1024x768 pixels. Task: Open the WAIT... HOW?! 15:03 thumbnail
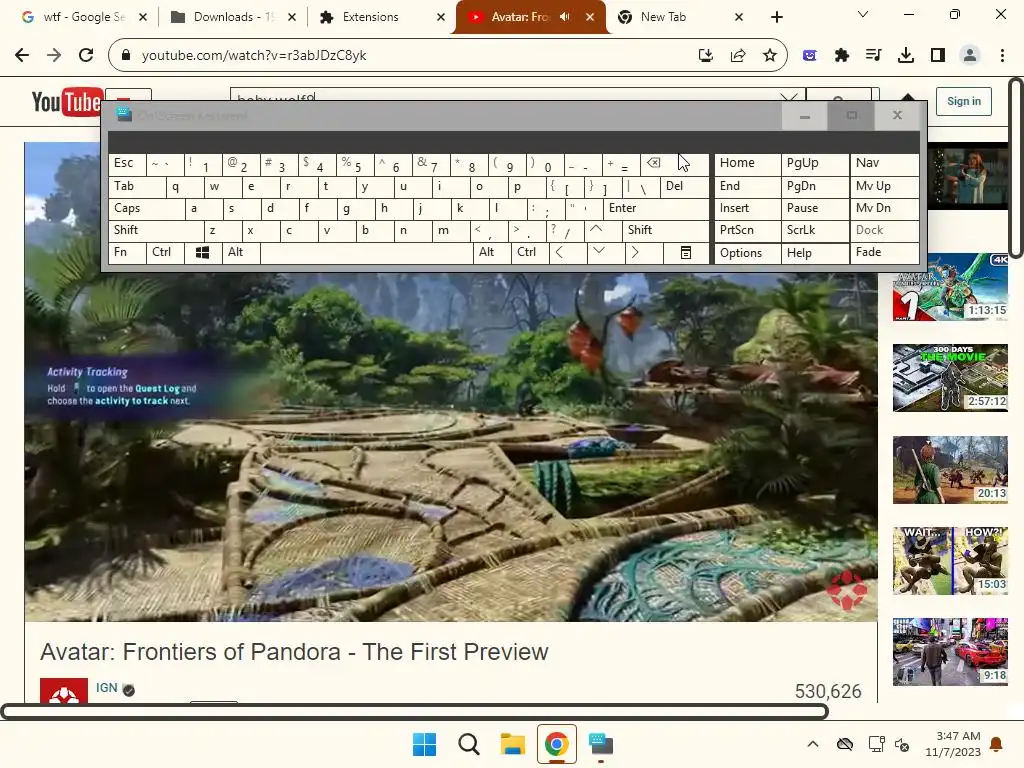[x=950, y=561]
